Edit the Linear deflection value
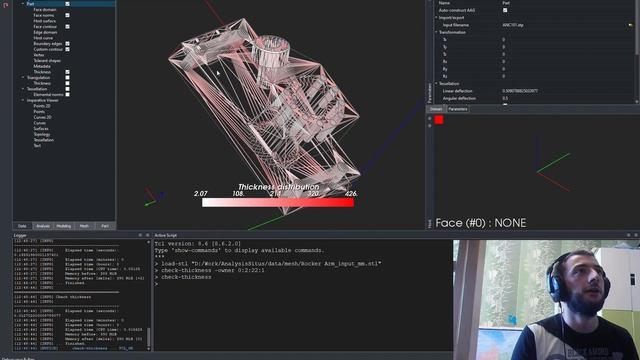This screenshot has width=640, height=360. click(x=567, y=91)
